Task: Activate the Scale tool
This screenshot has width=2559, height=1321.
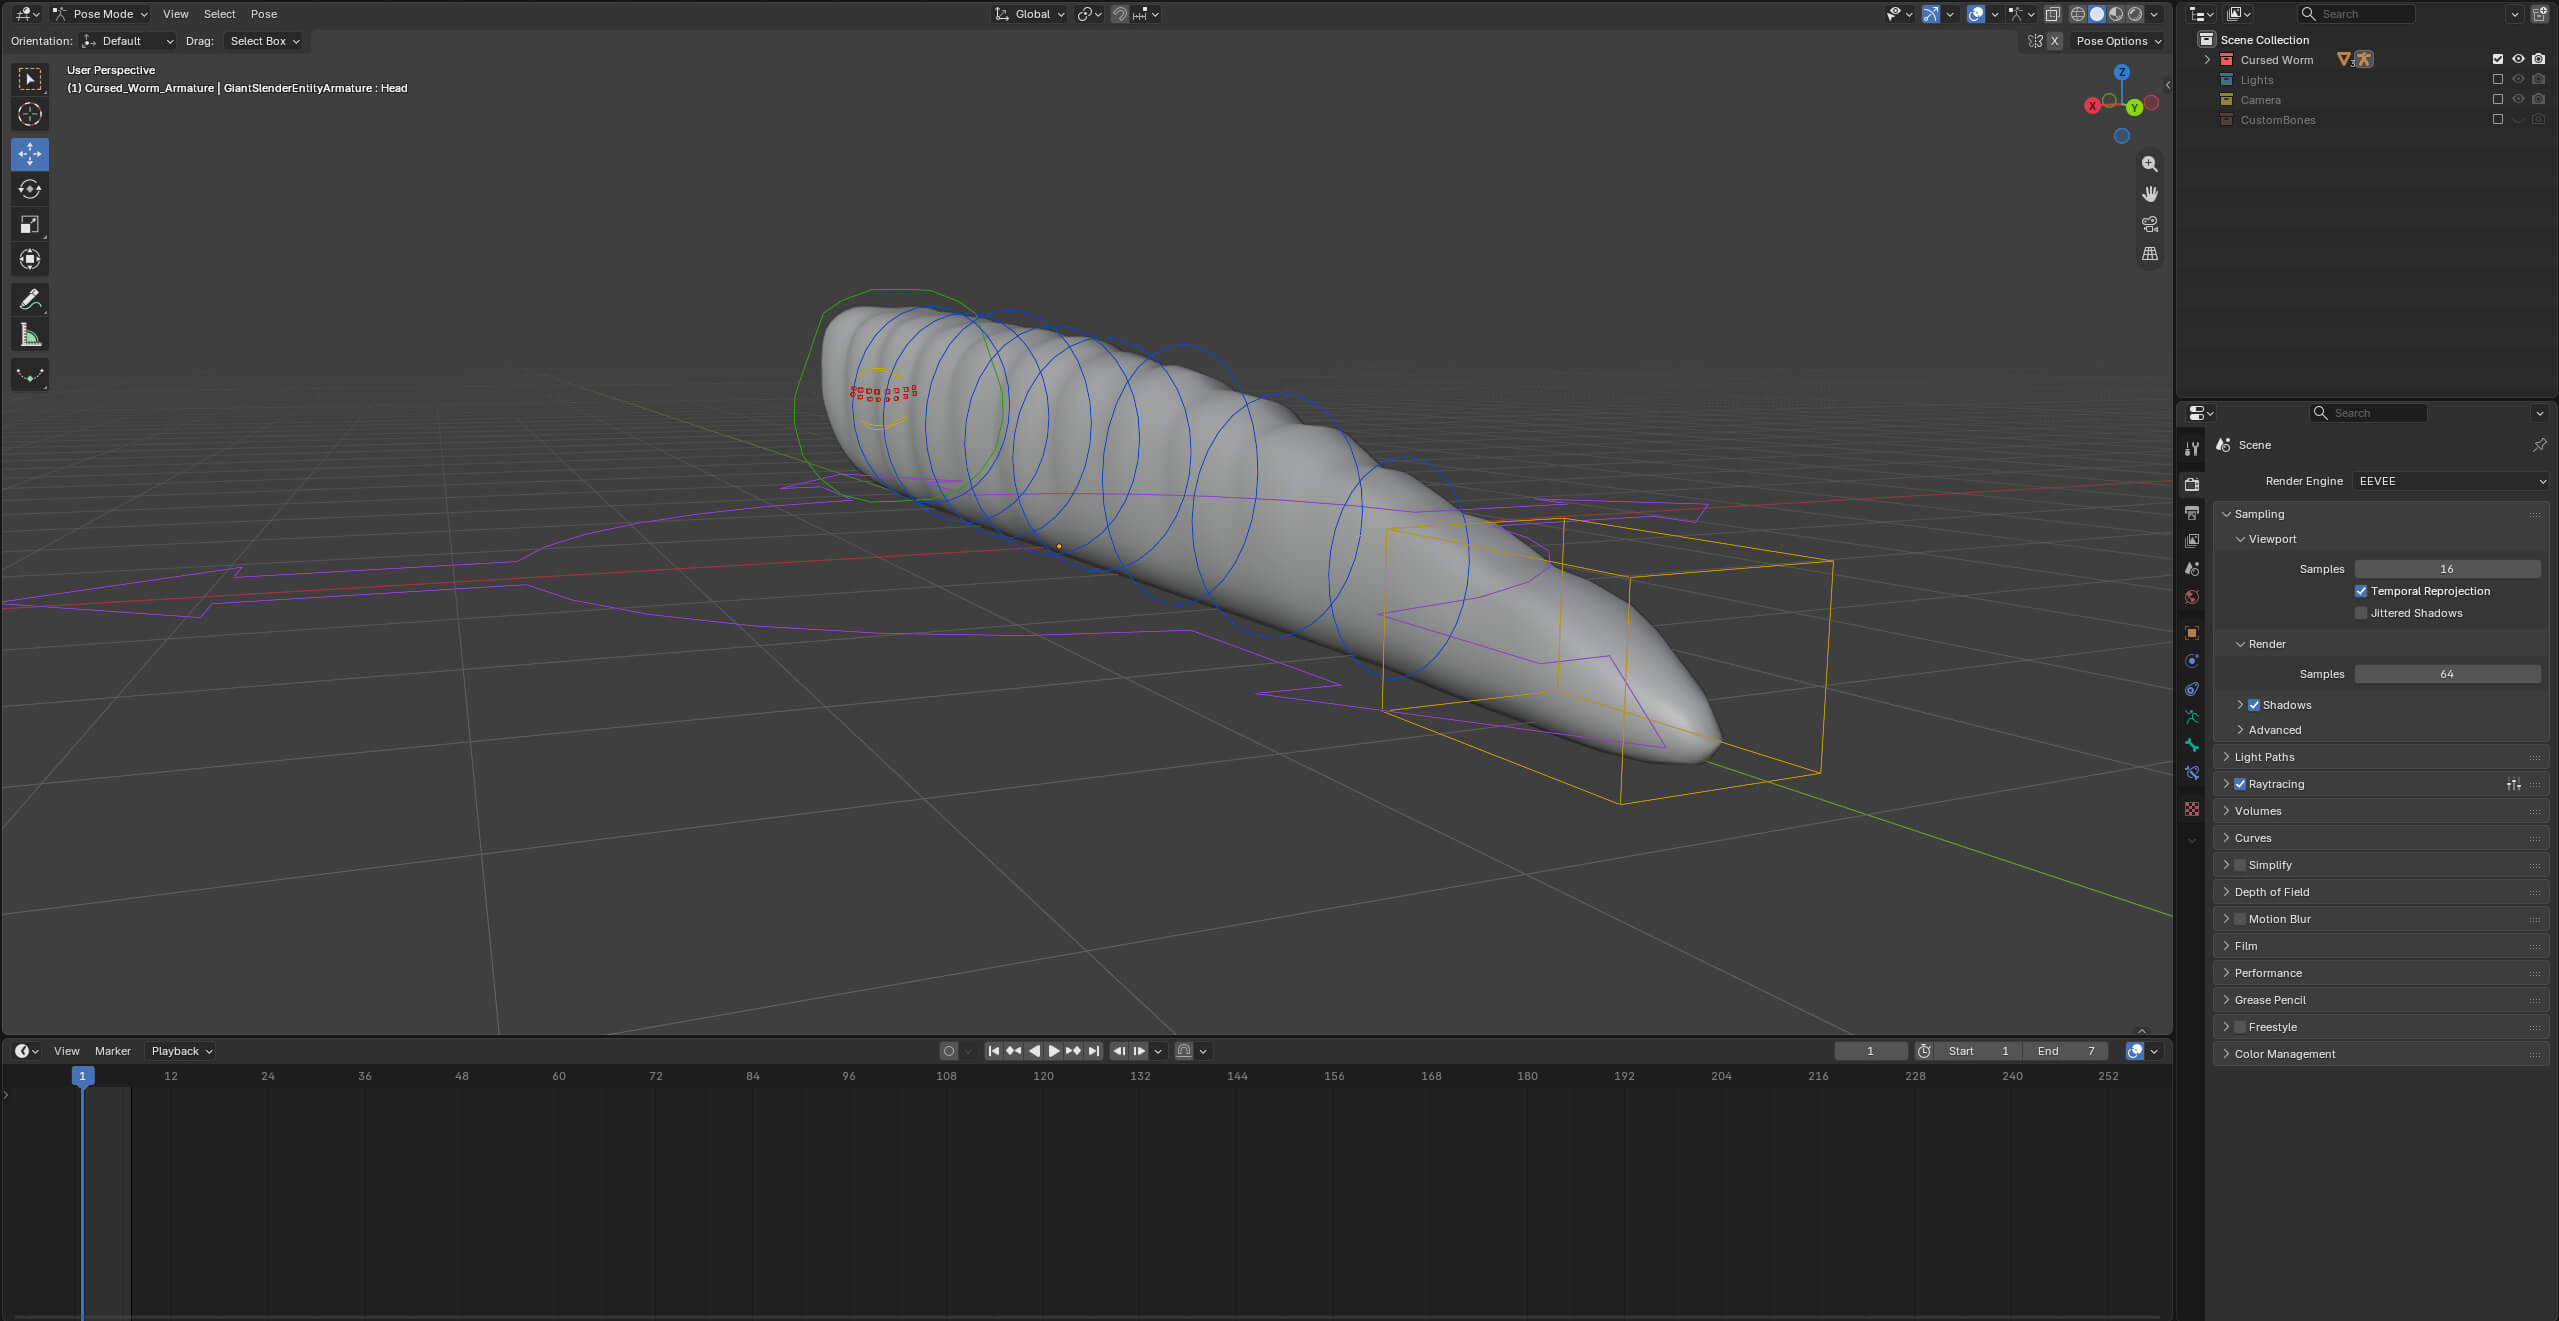Action: pyautogui.click(x=30, y=224)
